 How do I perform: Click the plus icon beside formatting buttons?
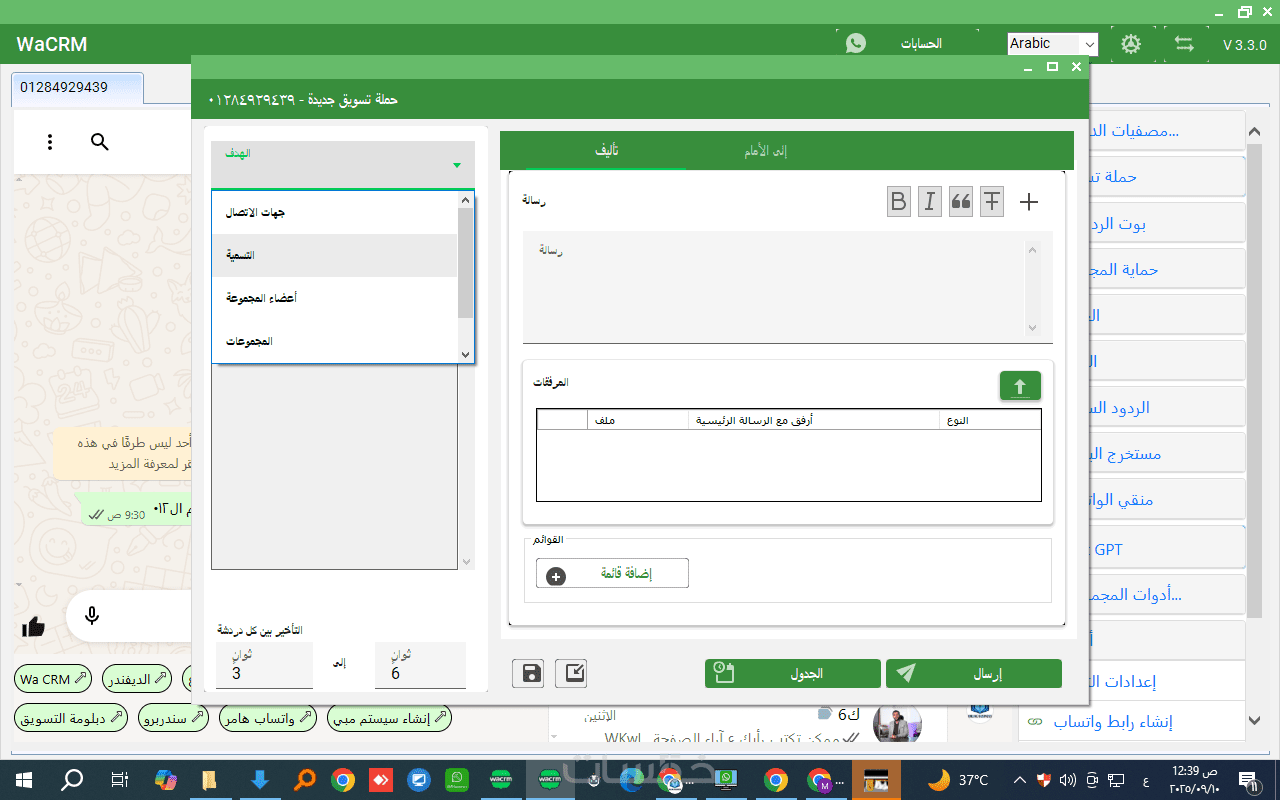click(1029, 202)
